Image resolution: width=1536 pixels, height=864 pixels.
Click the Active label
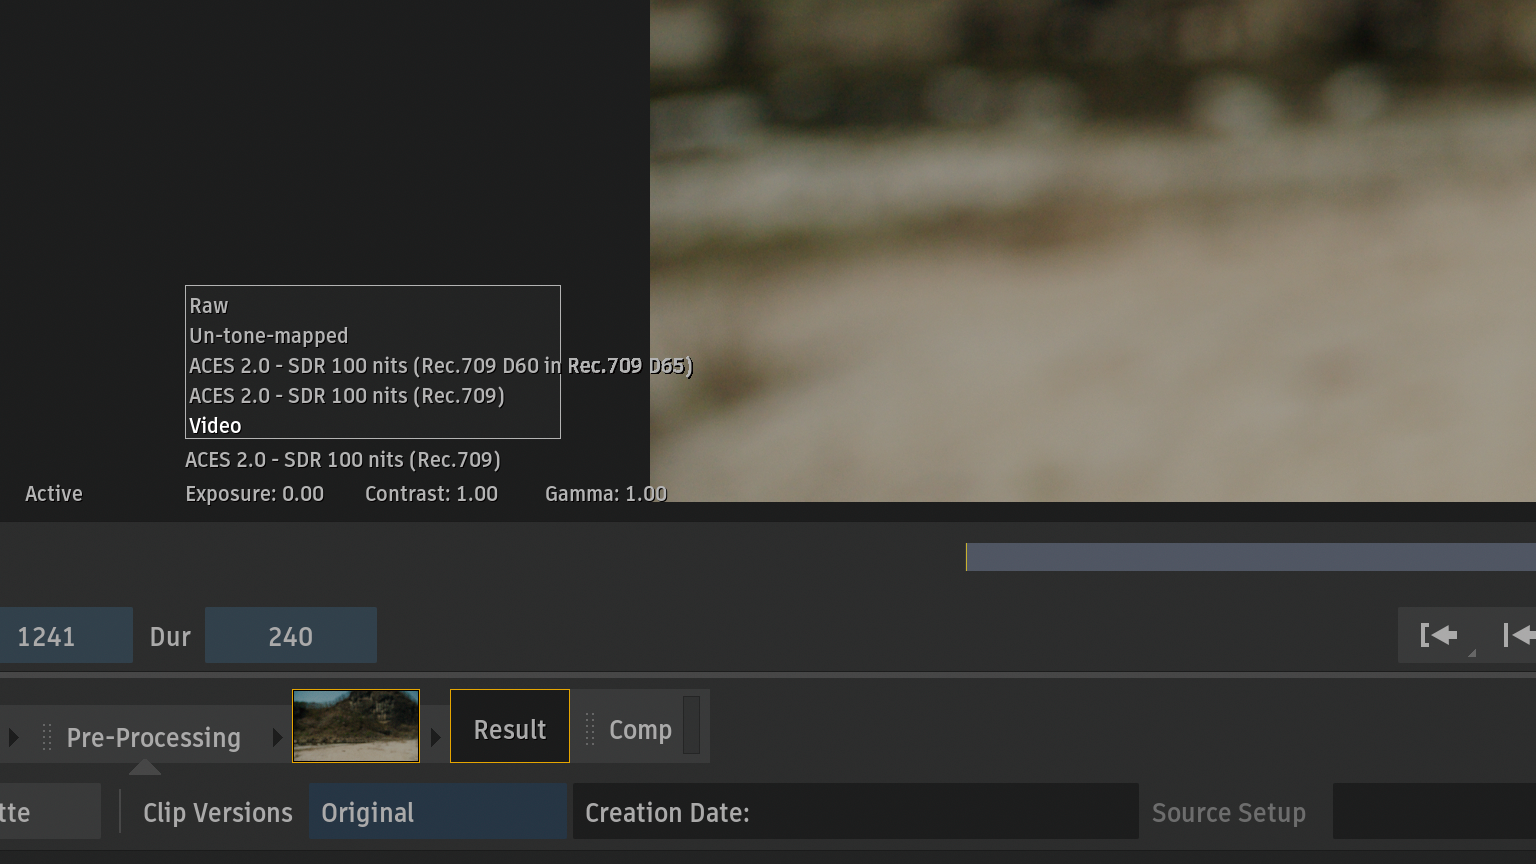click(54, 494)
